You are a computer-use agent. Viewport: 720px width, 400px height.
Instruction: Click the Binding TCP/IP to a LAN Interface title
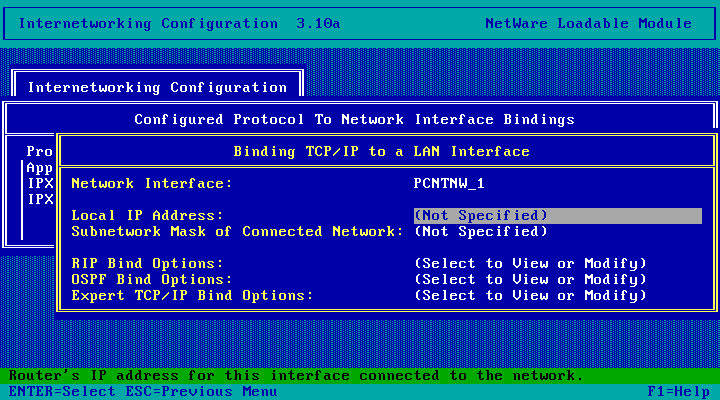[x=382, y=152]
